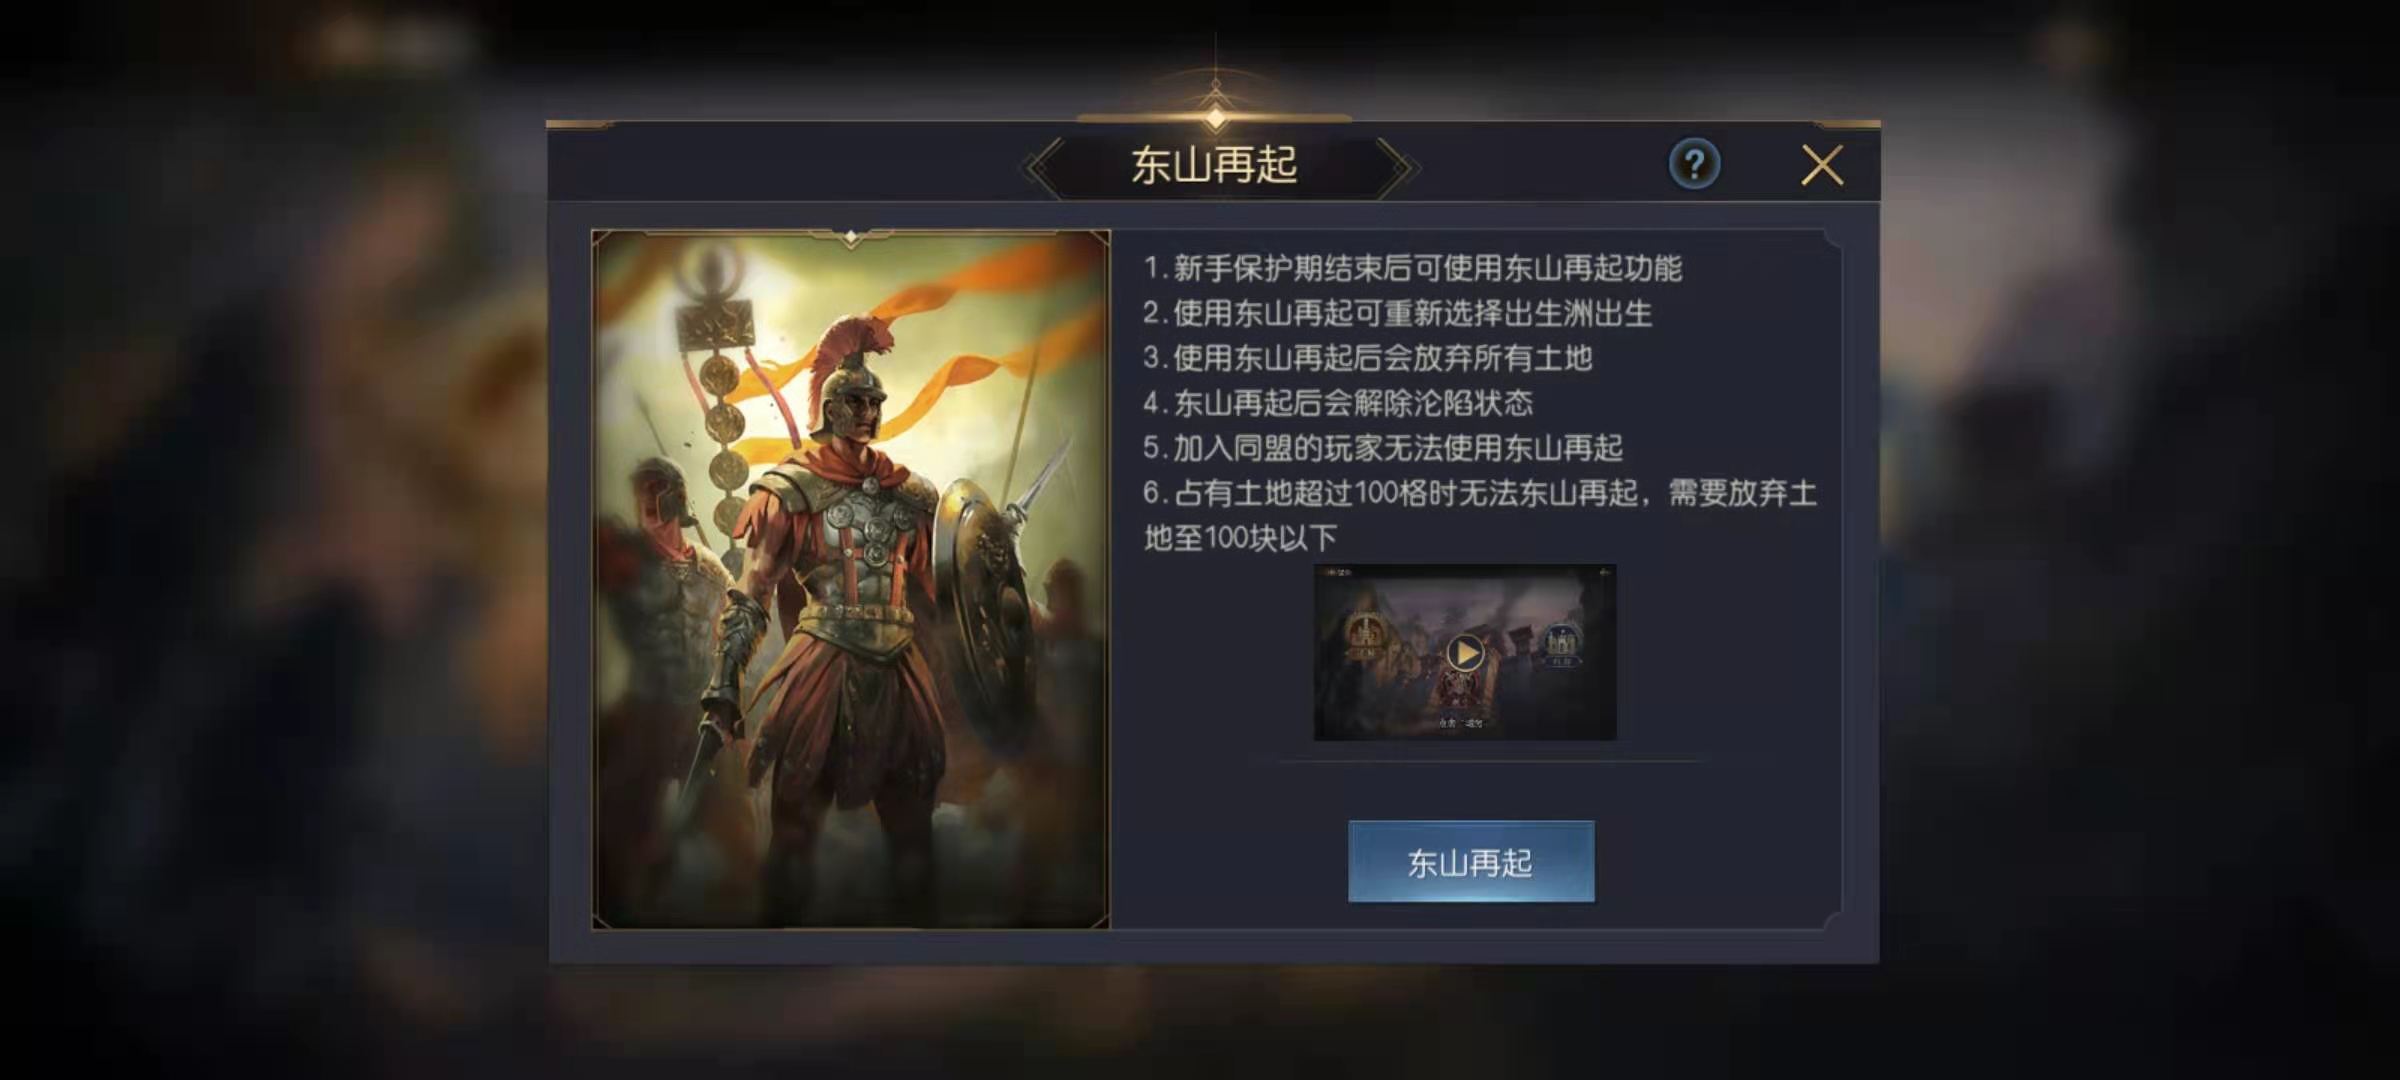Select rule 6 about 超过100格 limit
The height and width of the screenshot is (1080, 2400).
pyautogui.click(x=1480, y=515)
